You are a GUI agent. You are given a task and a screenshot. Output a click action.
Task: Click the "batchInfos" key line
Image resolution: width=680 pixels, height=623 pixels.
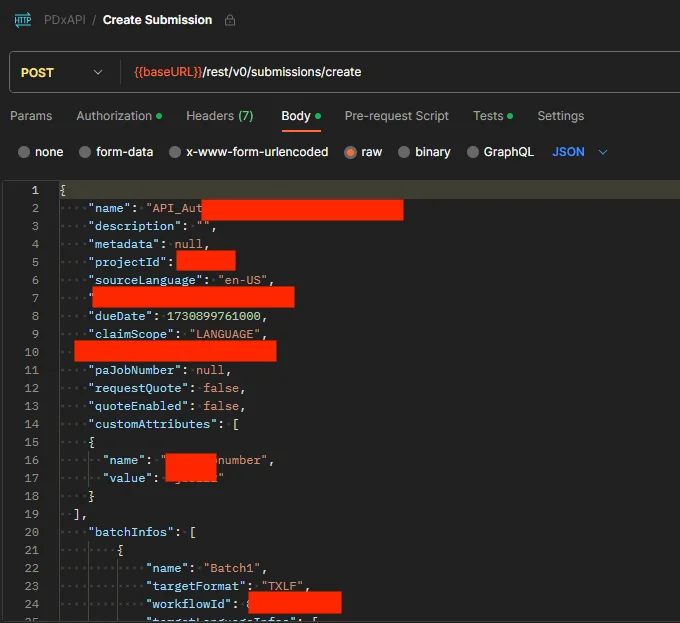click(x=142, y=532)
